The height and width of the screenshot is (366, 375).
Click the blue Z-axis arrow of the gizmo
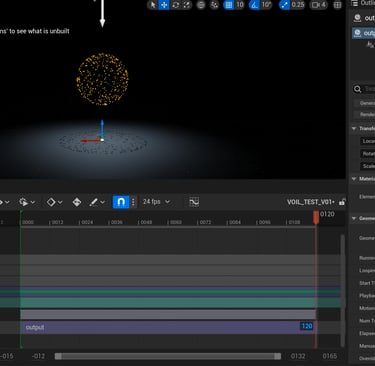tap(102, 128)
